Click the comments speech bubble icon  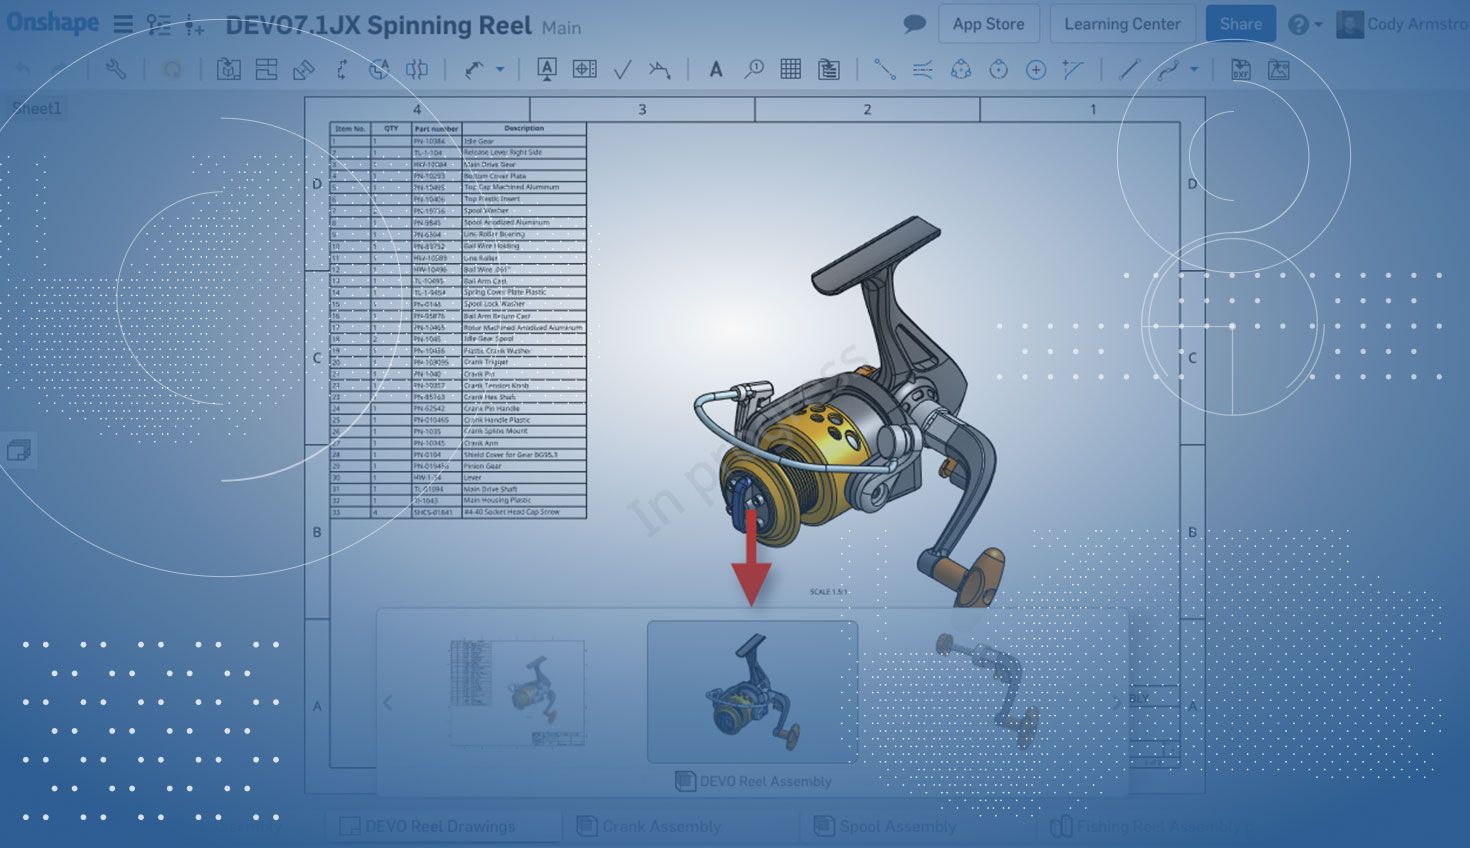click(x=914, y=24)
